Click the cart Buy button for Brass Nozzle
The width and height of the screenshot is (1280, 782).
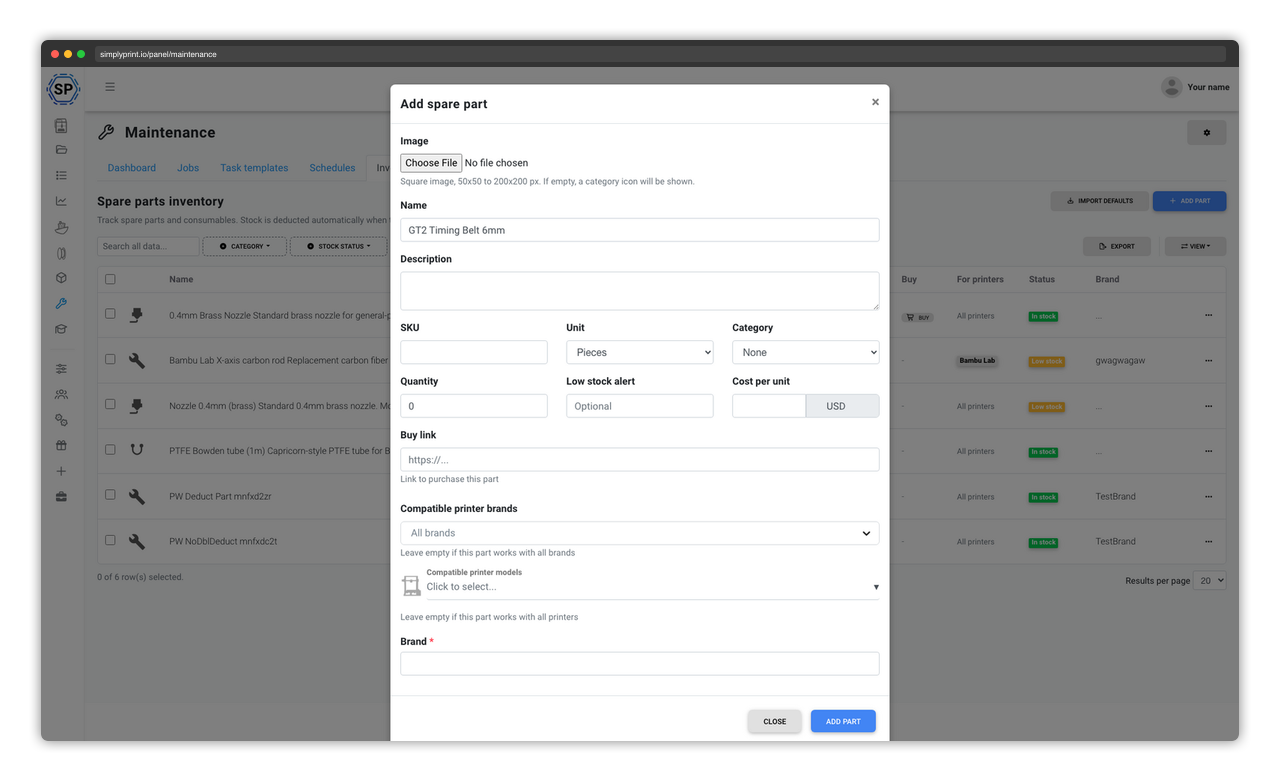(x=917, y=317)
